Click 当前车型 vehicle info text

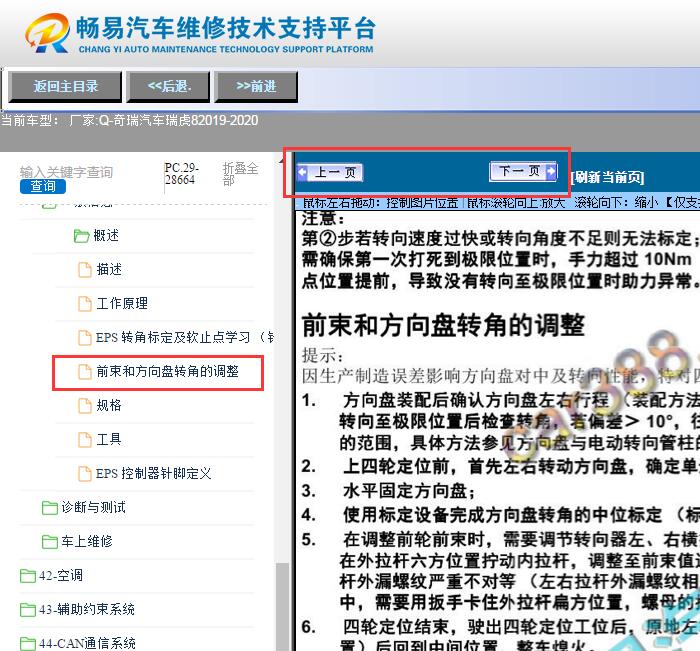(x=129, y=121)
